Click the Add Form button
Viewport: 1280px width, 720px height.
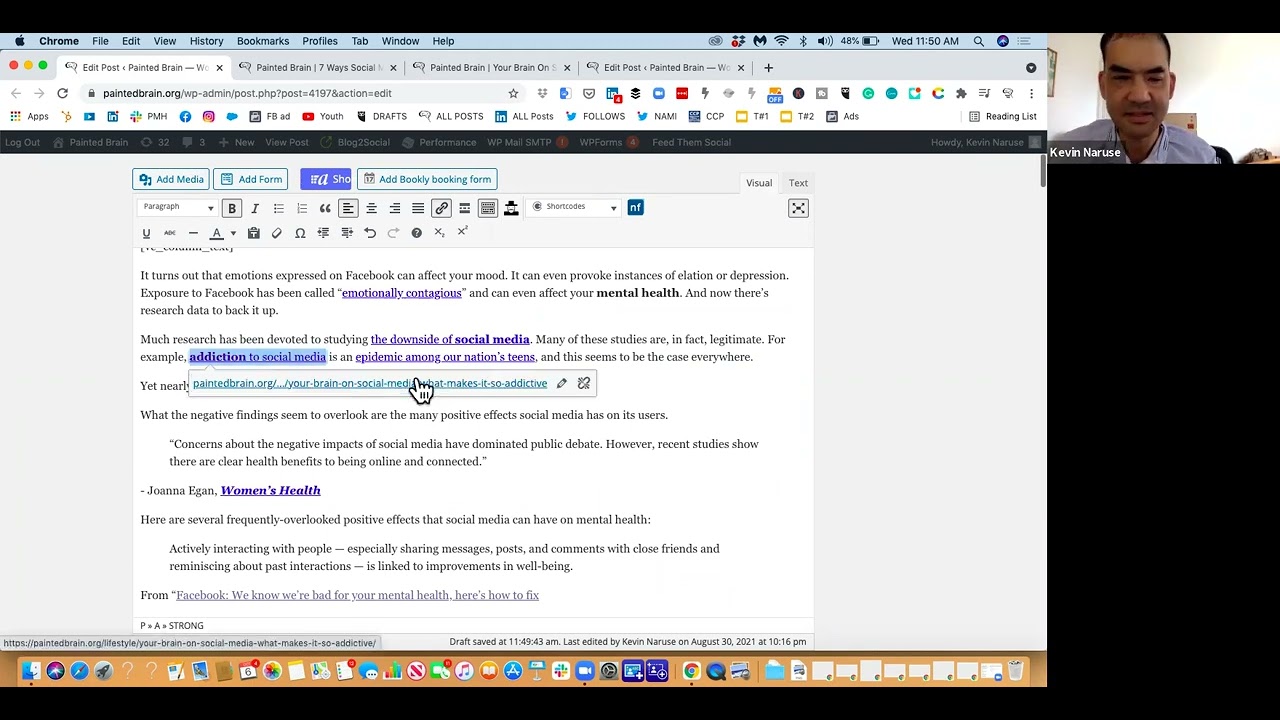(x=251, y=179)
